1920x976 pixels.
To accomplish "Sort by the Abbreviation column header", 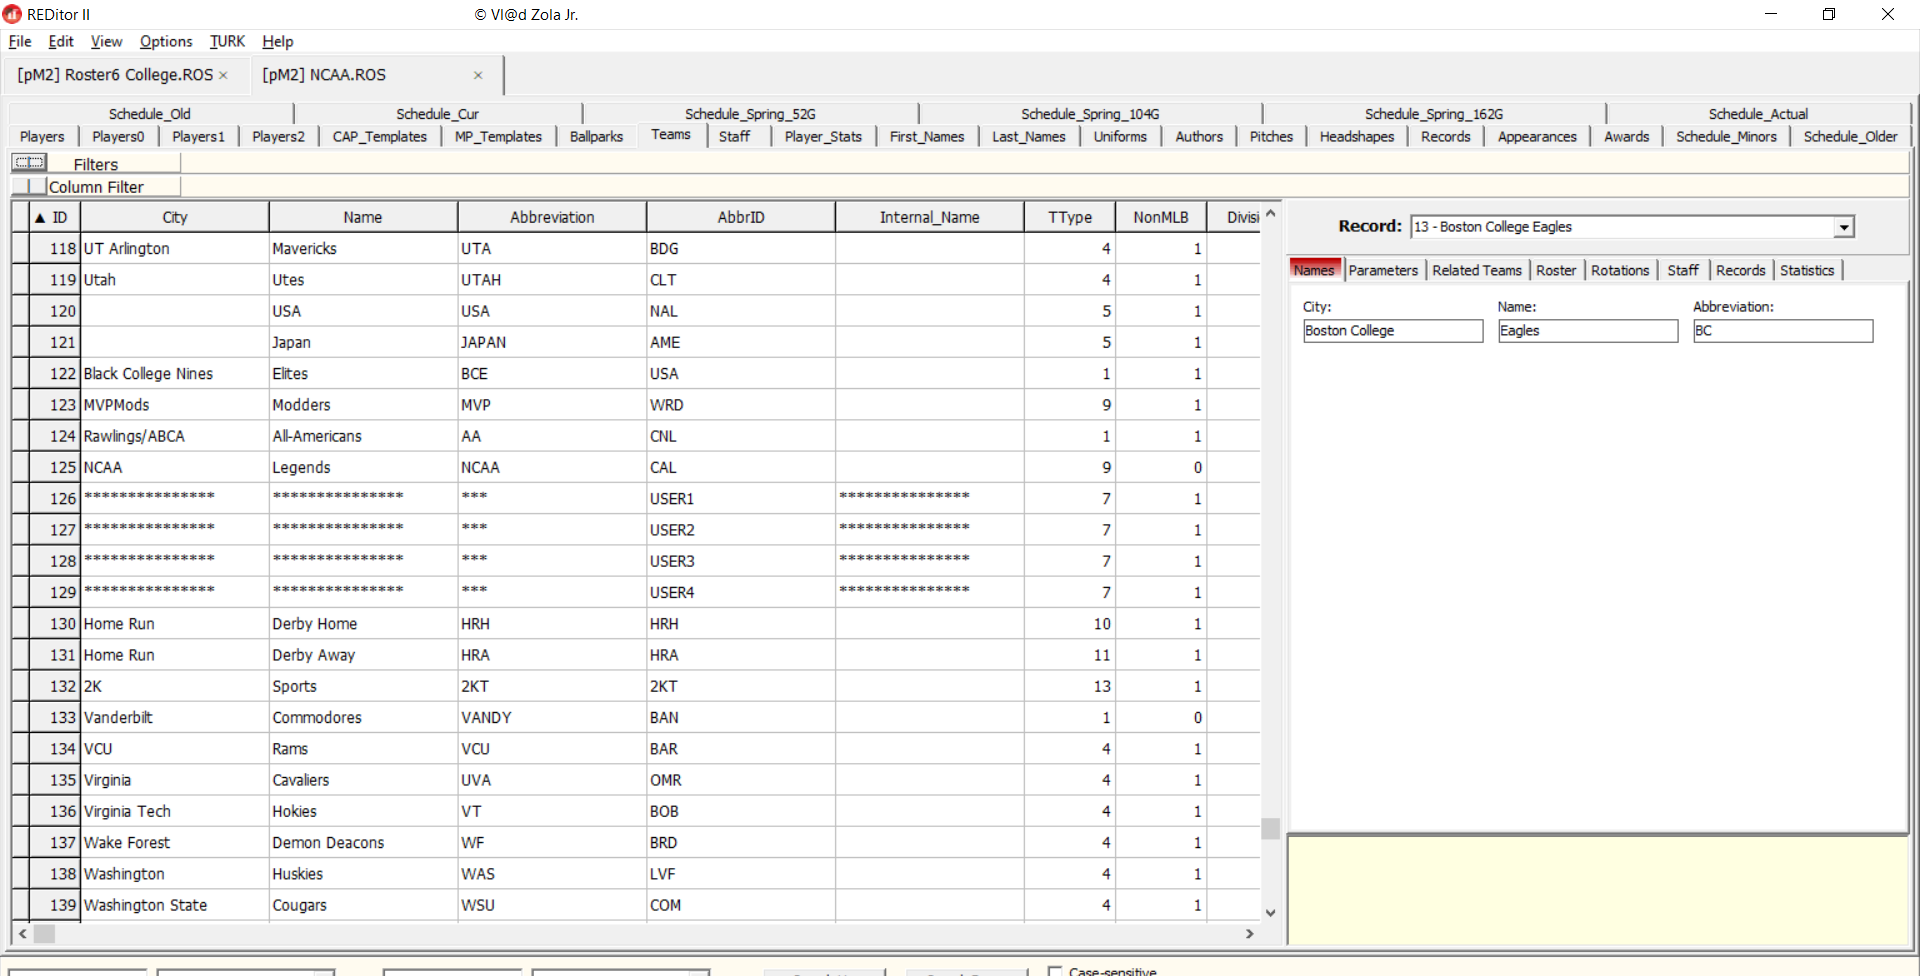I will point(552,217).
